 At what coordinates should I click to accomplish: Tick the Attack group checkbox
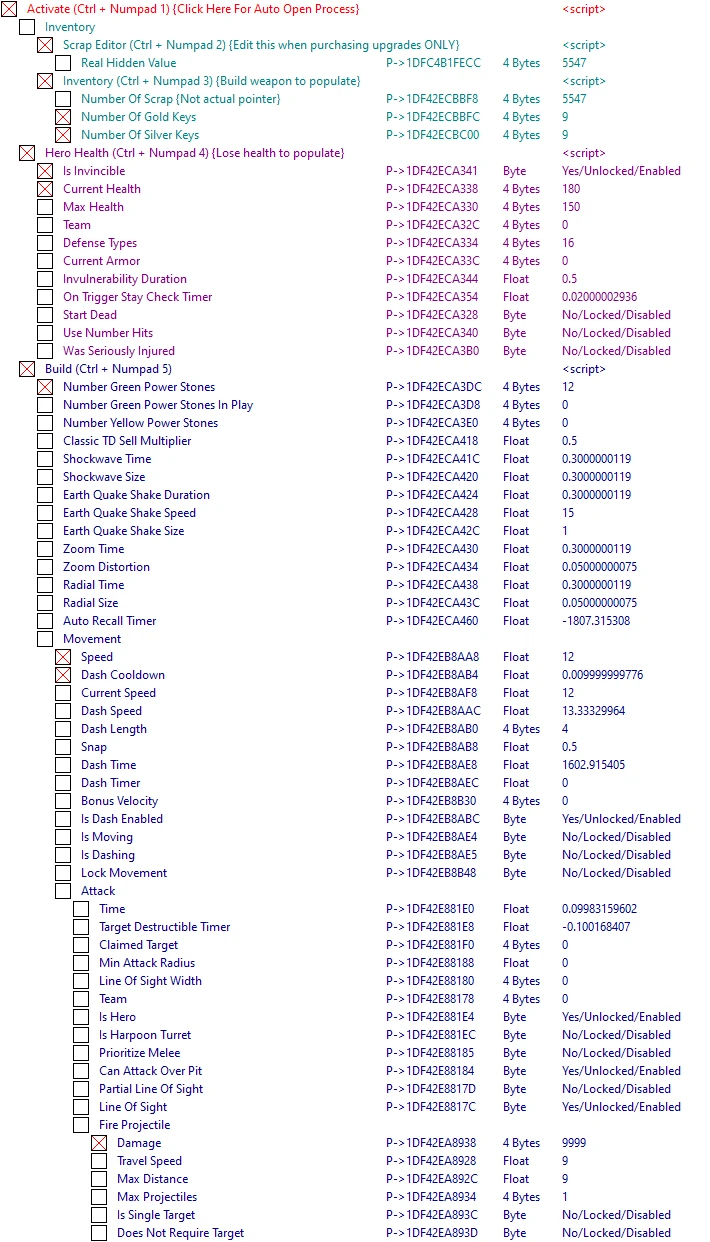coord(63,891)
